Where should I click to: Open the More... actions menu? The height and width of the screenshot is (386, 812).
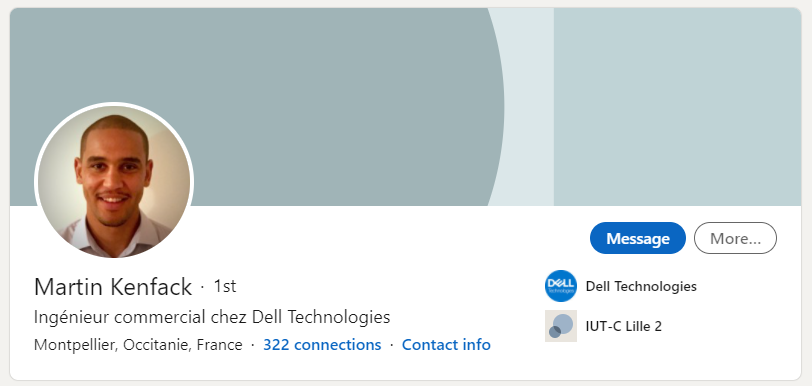coord(735,238)
